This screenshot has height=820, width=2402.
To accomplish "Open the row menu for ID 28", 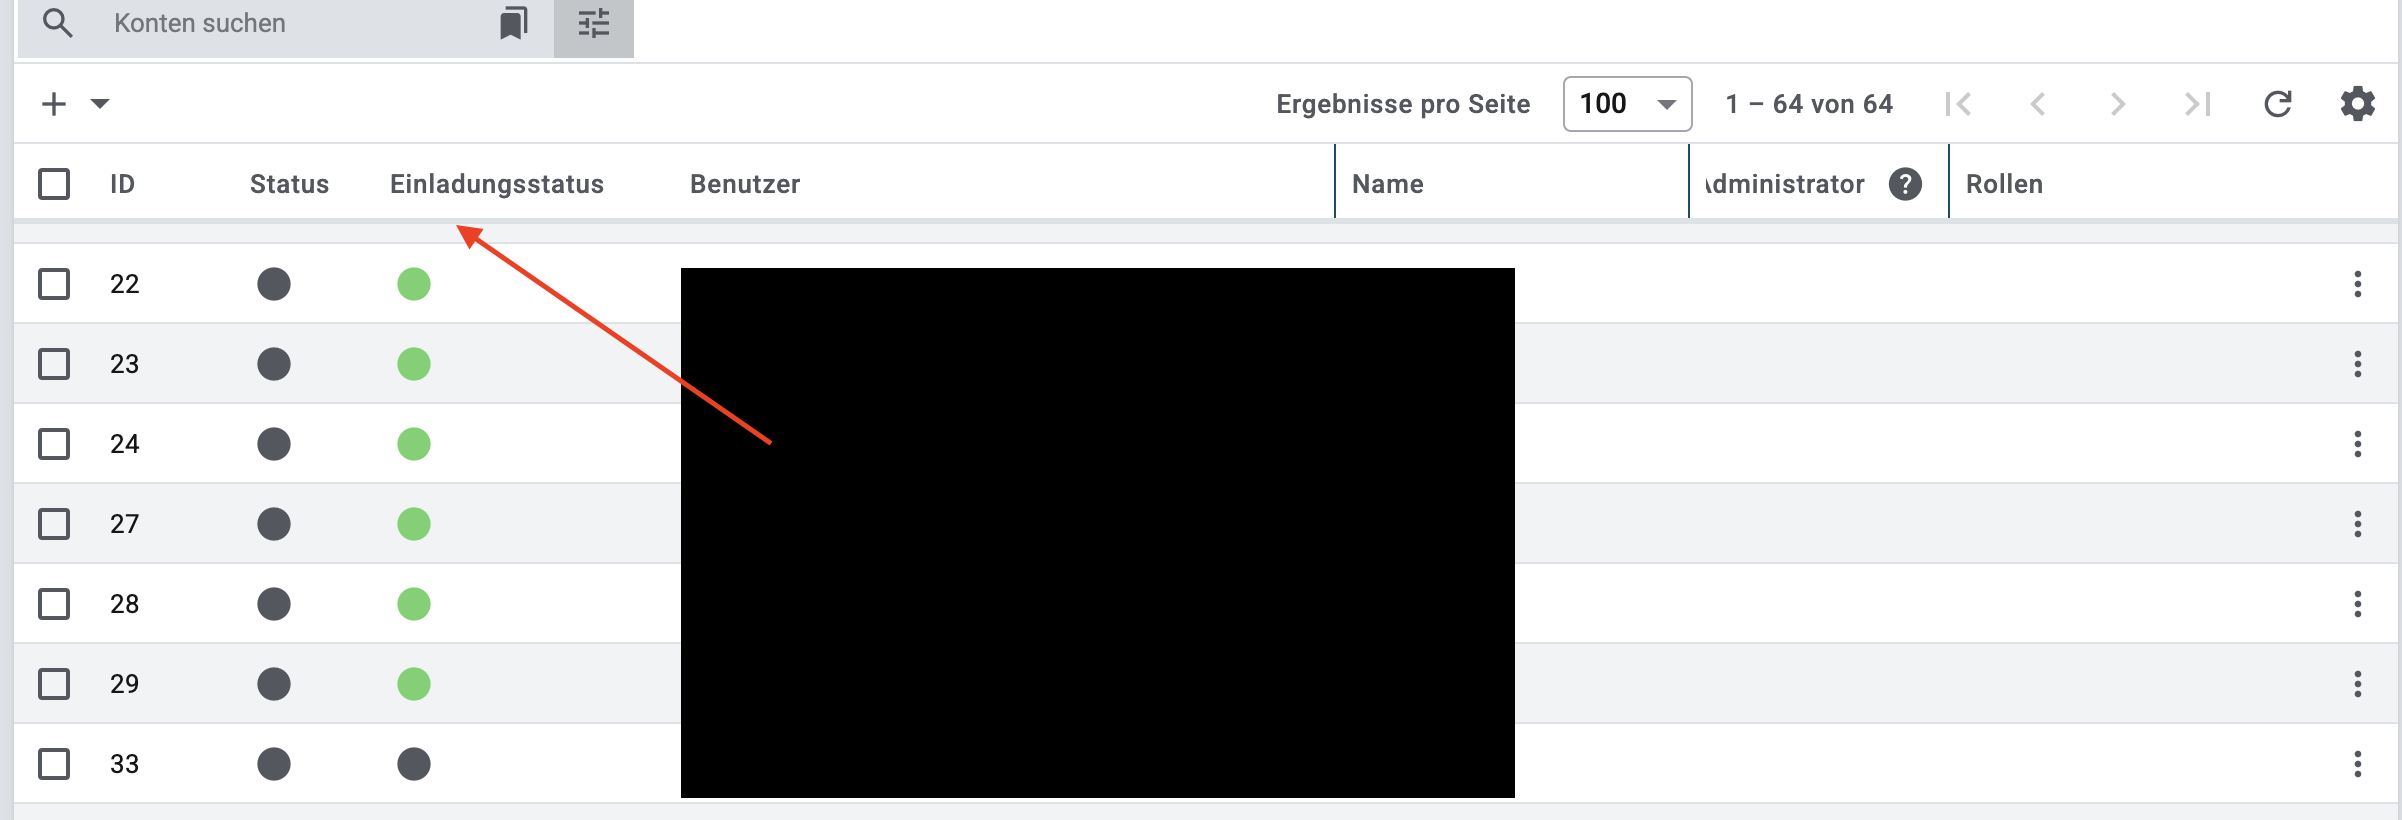I will coord(2358,604).
